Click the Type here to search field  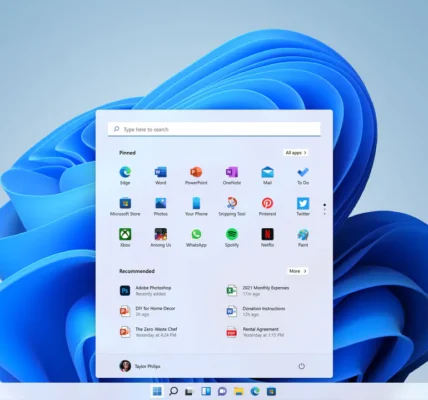click(x=214, y=129)
